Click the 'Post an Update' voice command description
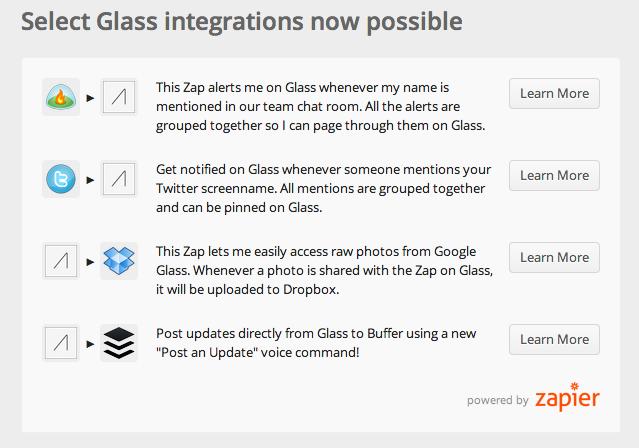Viewport: 639px width, 448px height. (x=316, y=343)
